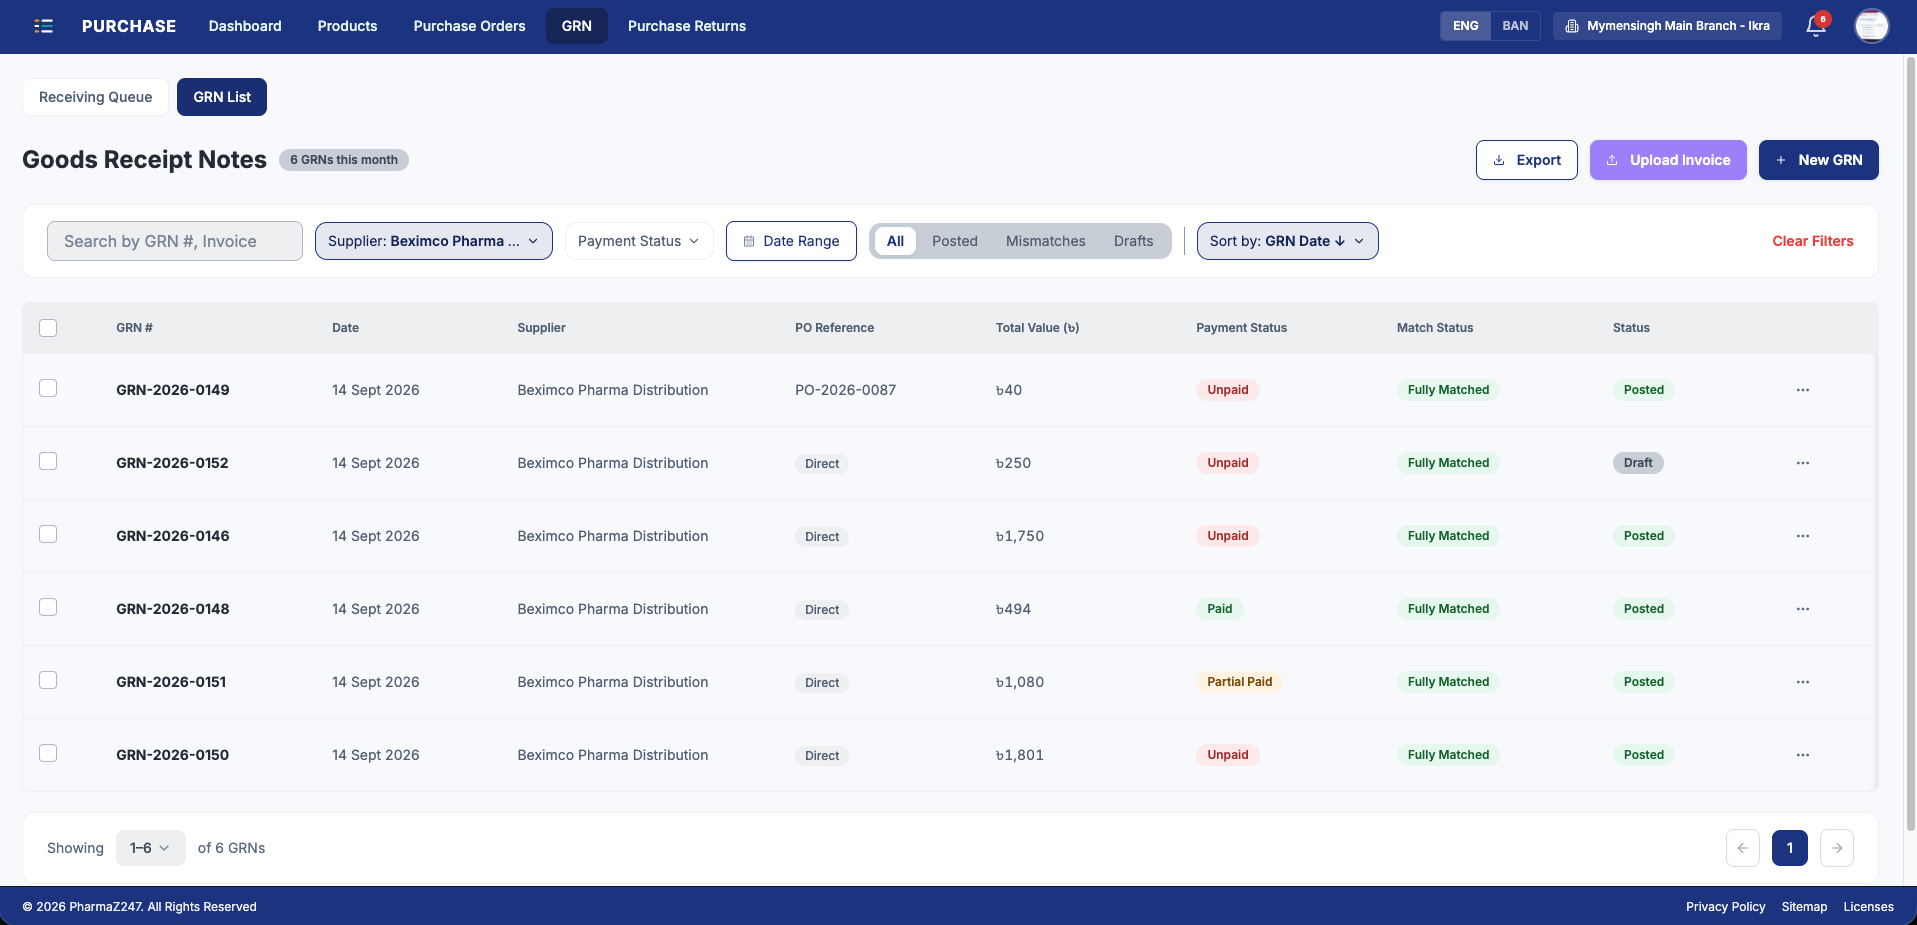Image resolution: width=1917 pixels, height=925 pixels.
Task: Open the Dashboard menu item
Action: click(245, 26)
